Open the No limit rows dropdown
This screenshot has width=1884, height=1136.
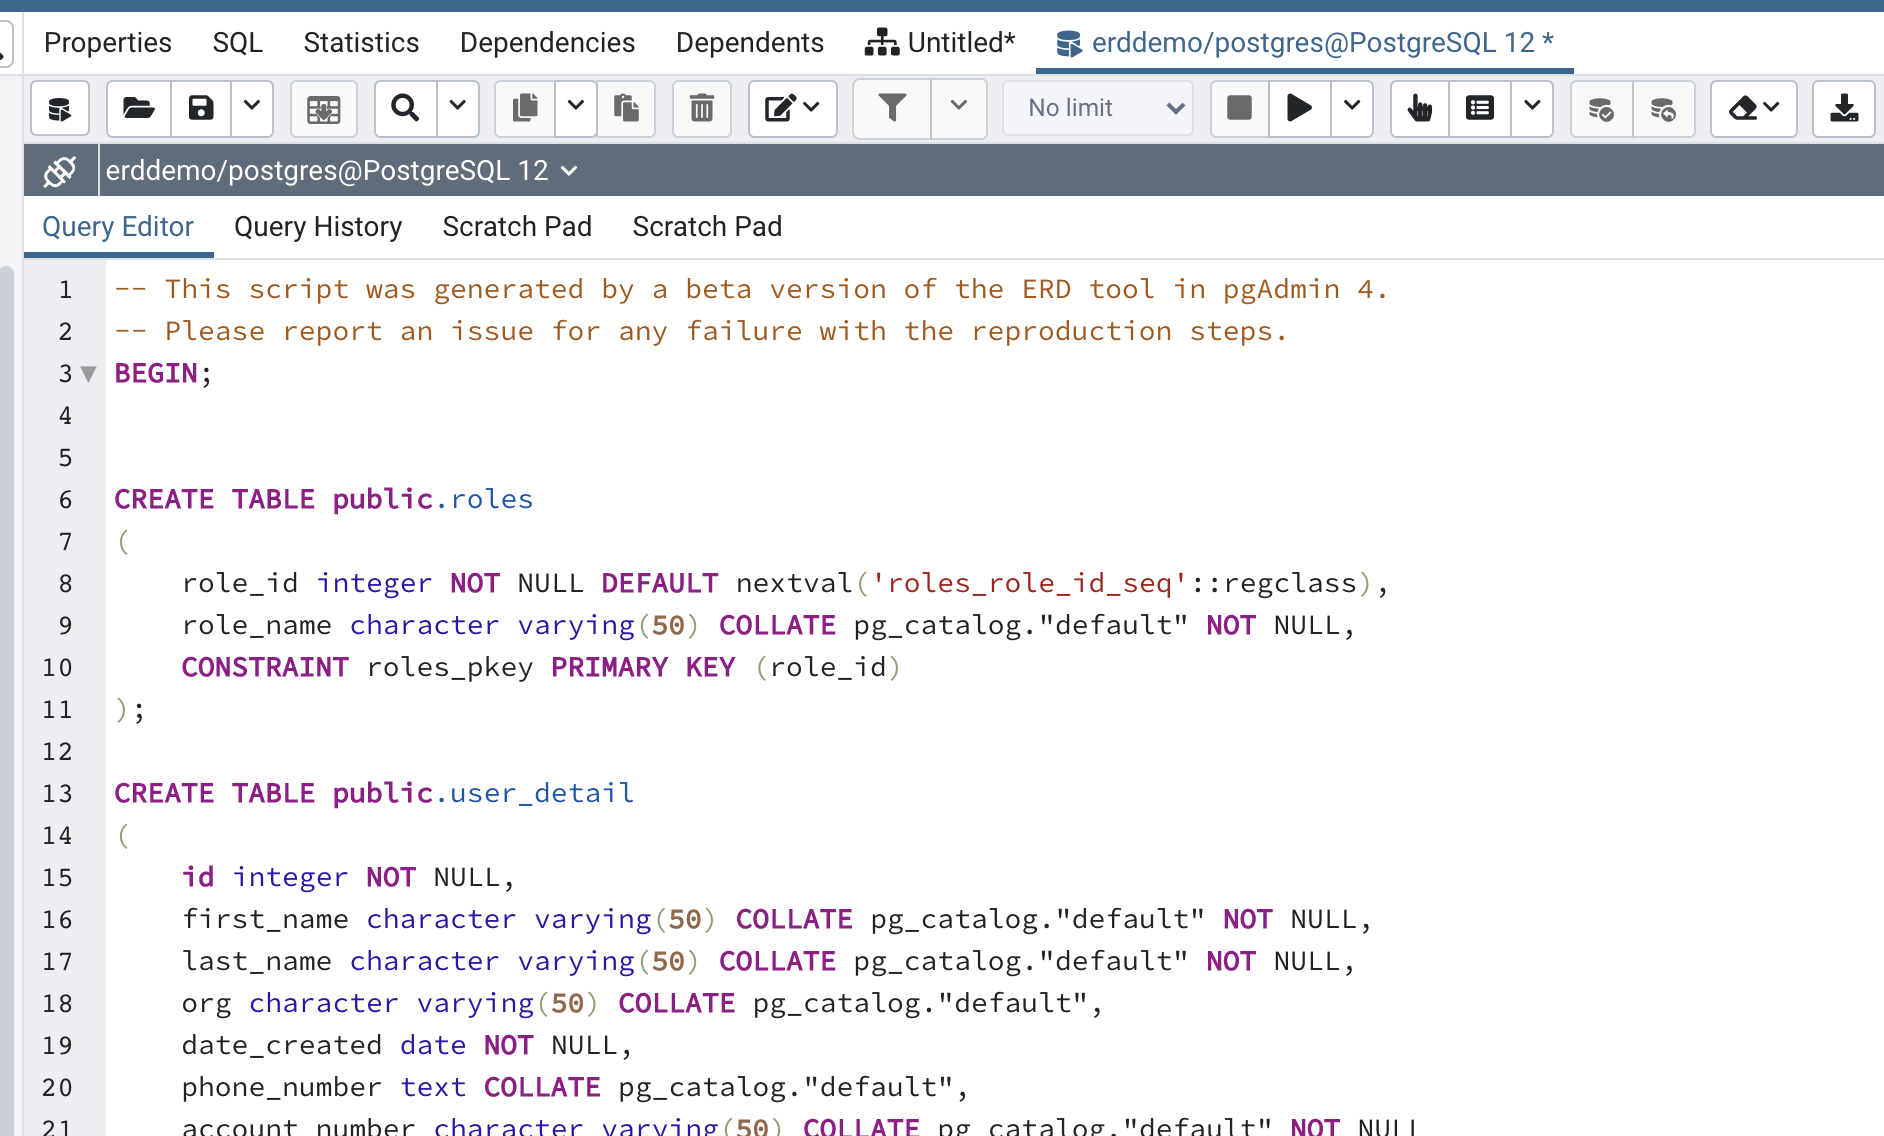[1099, 108]
